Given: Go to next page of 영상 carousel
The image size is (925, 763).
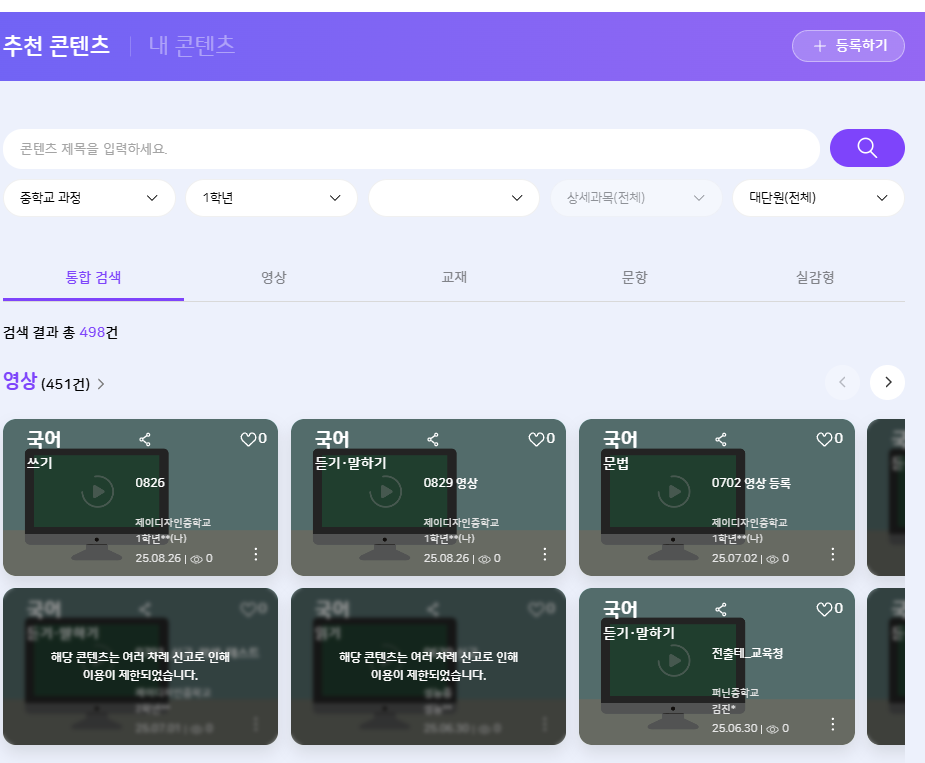Looking at the screenshot, I should click(887, 382).
